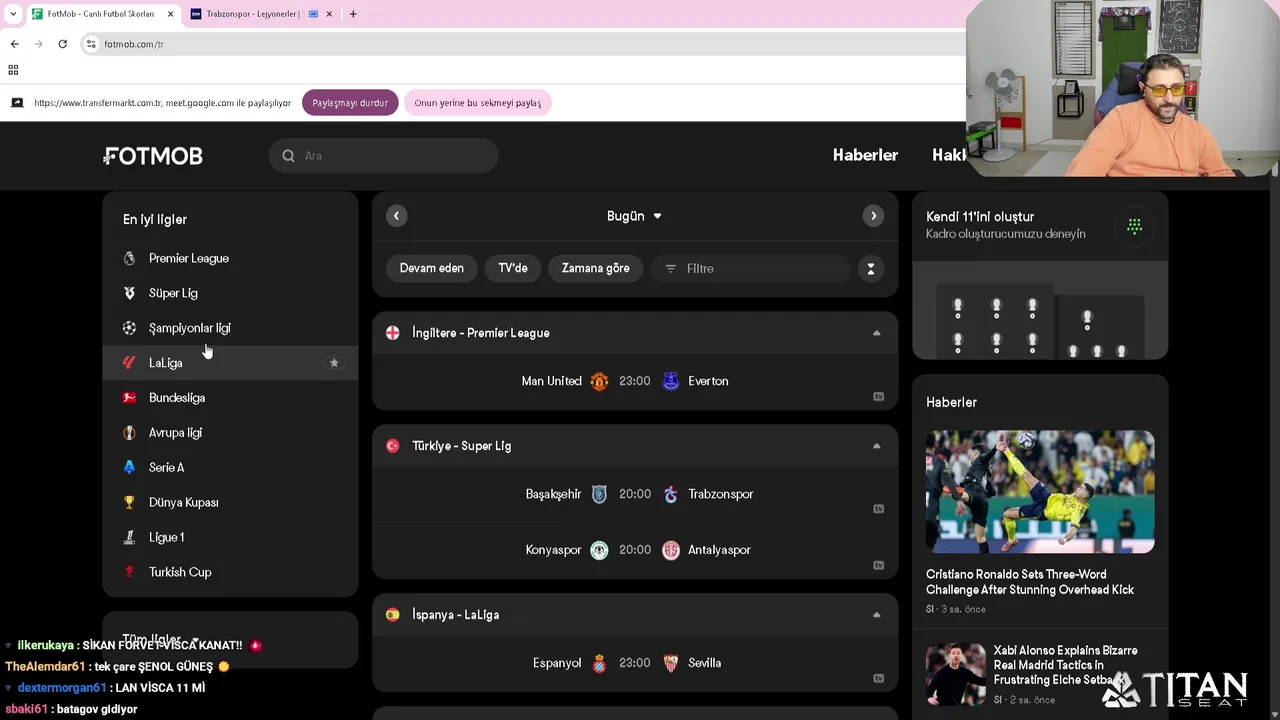1280x720 pixels.
Task: Click the search magnifier icon
Action: point(288,156)
